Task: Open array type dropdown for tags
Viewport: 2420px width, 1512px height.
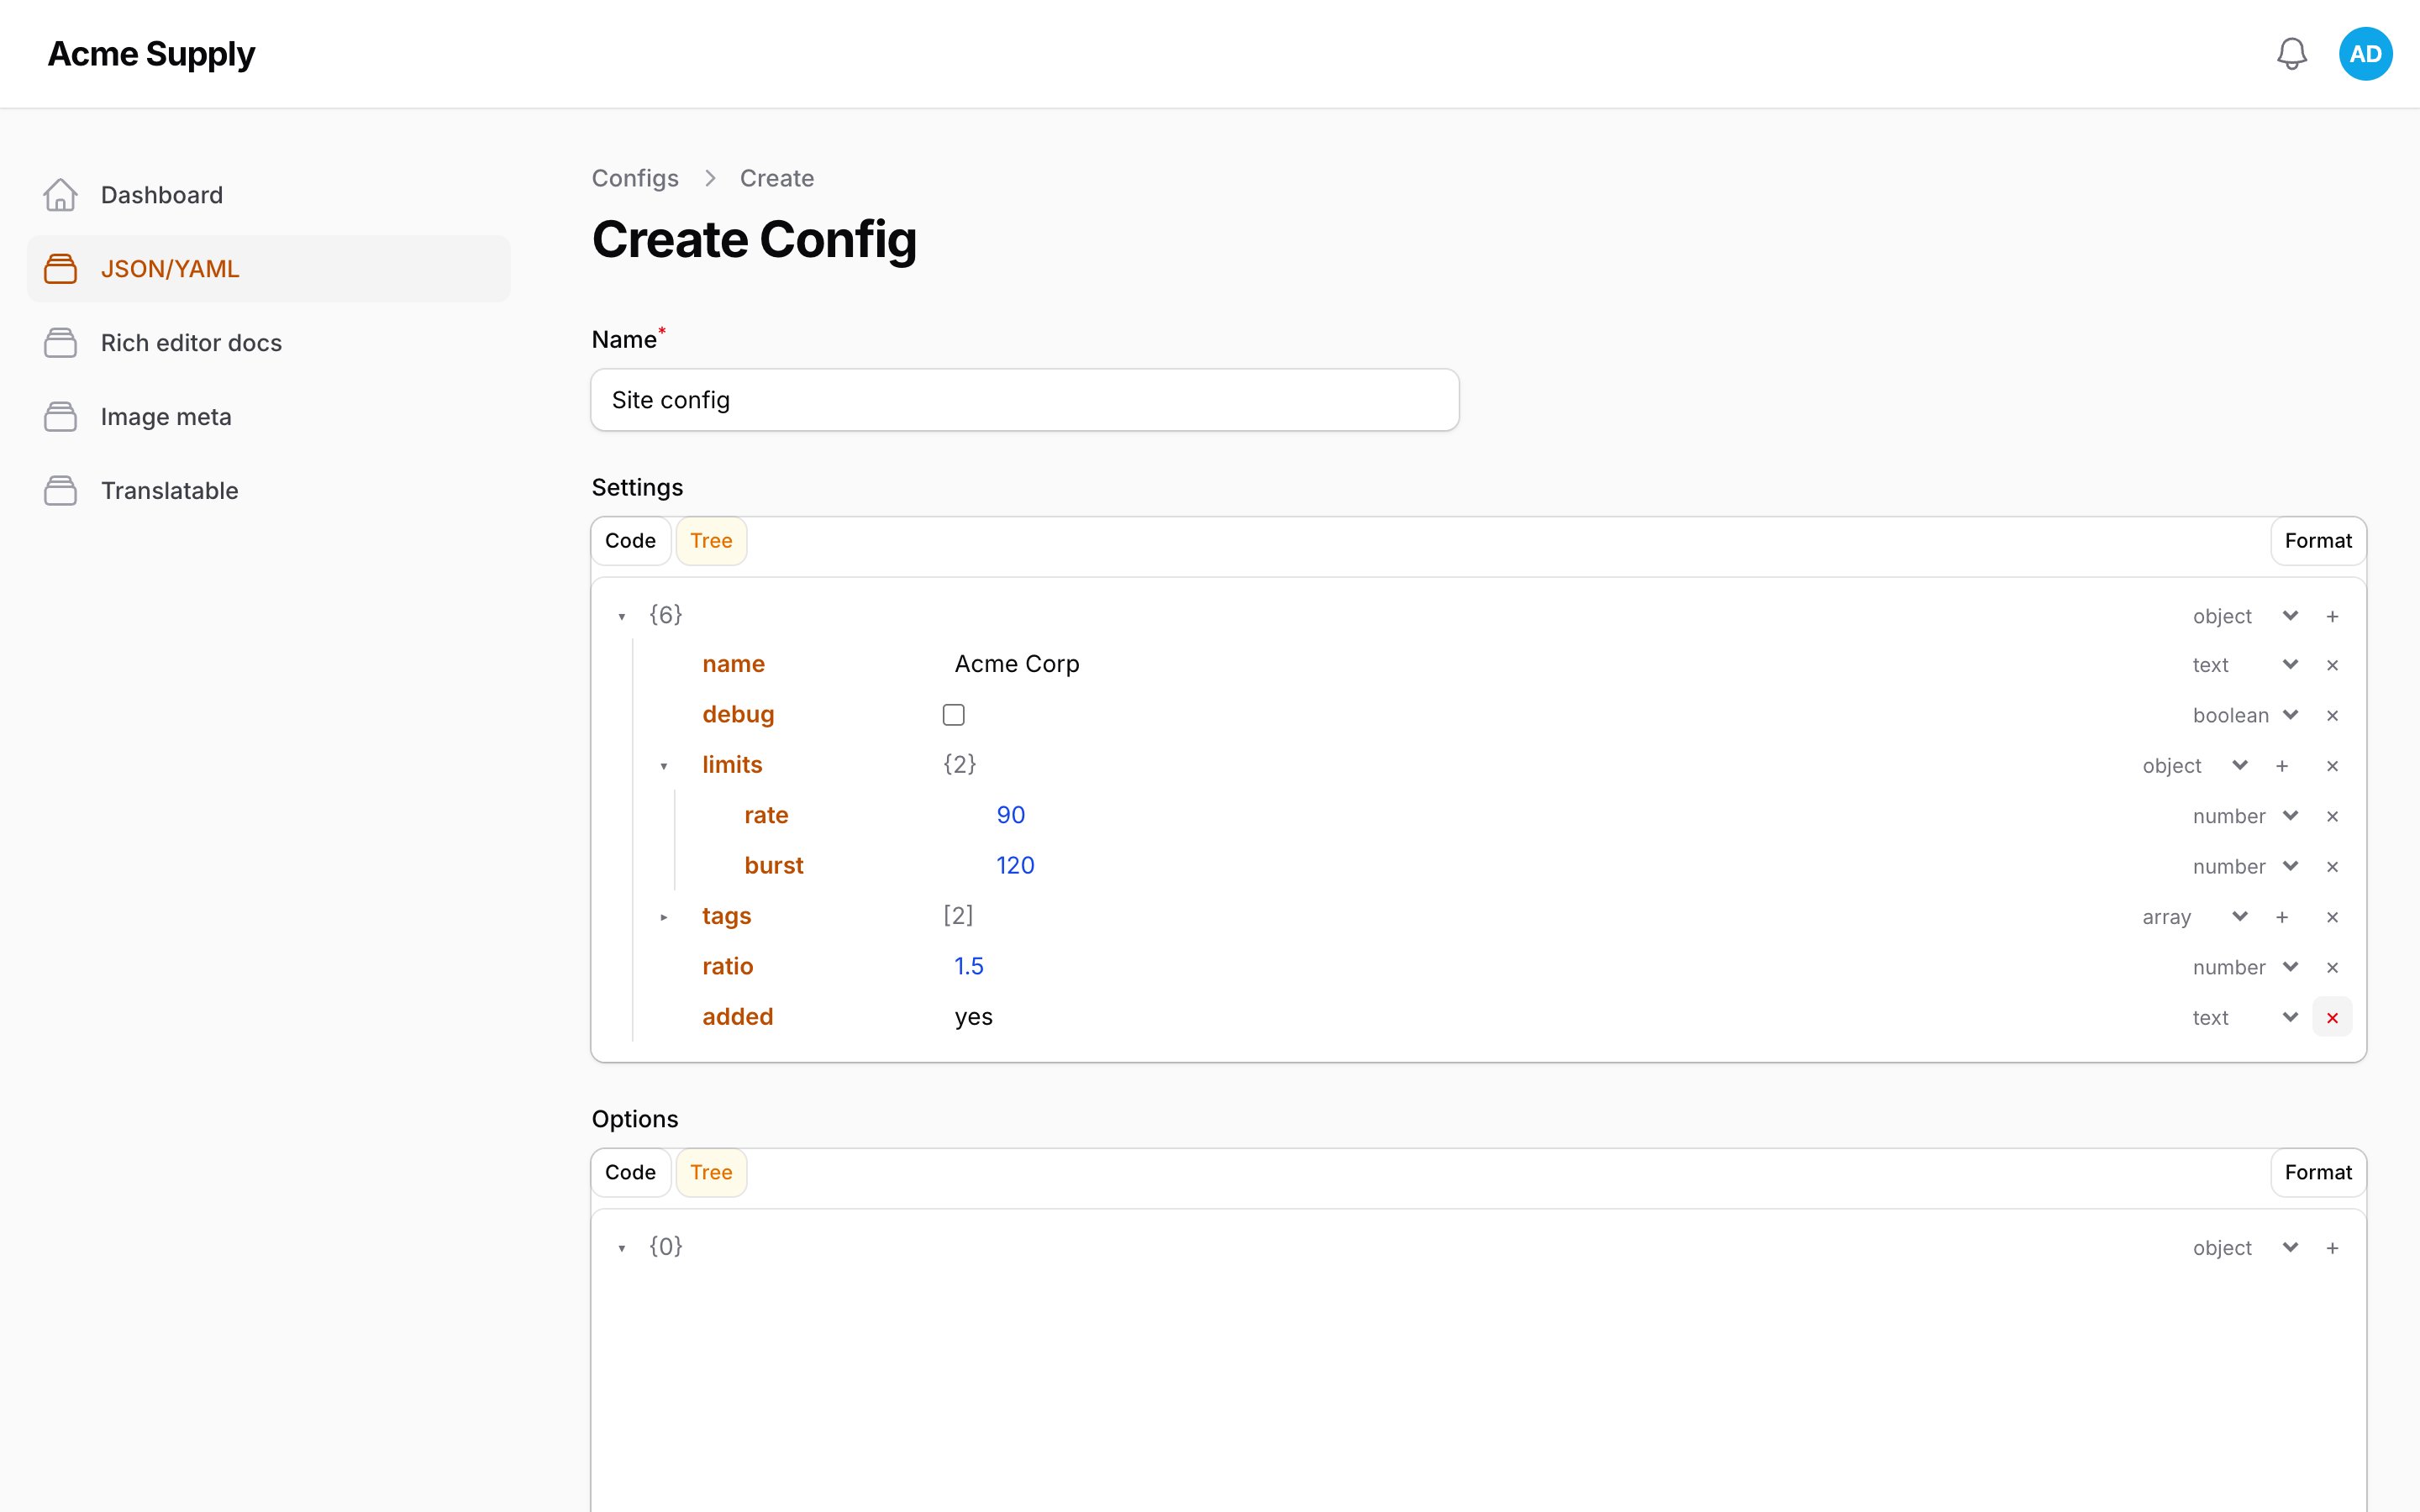Action: pos(2195,917)
